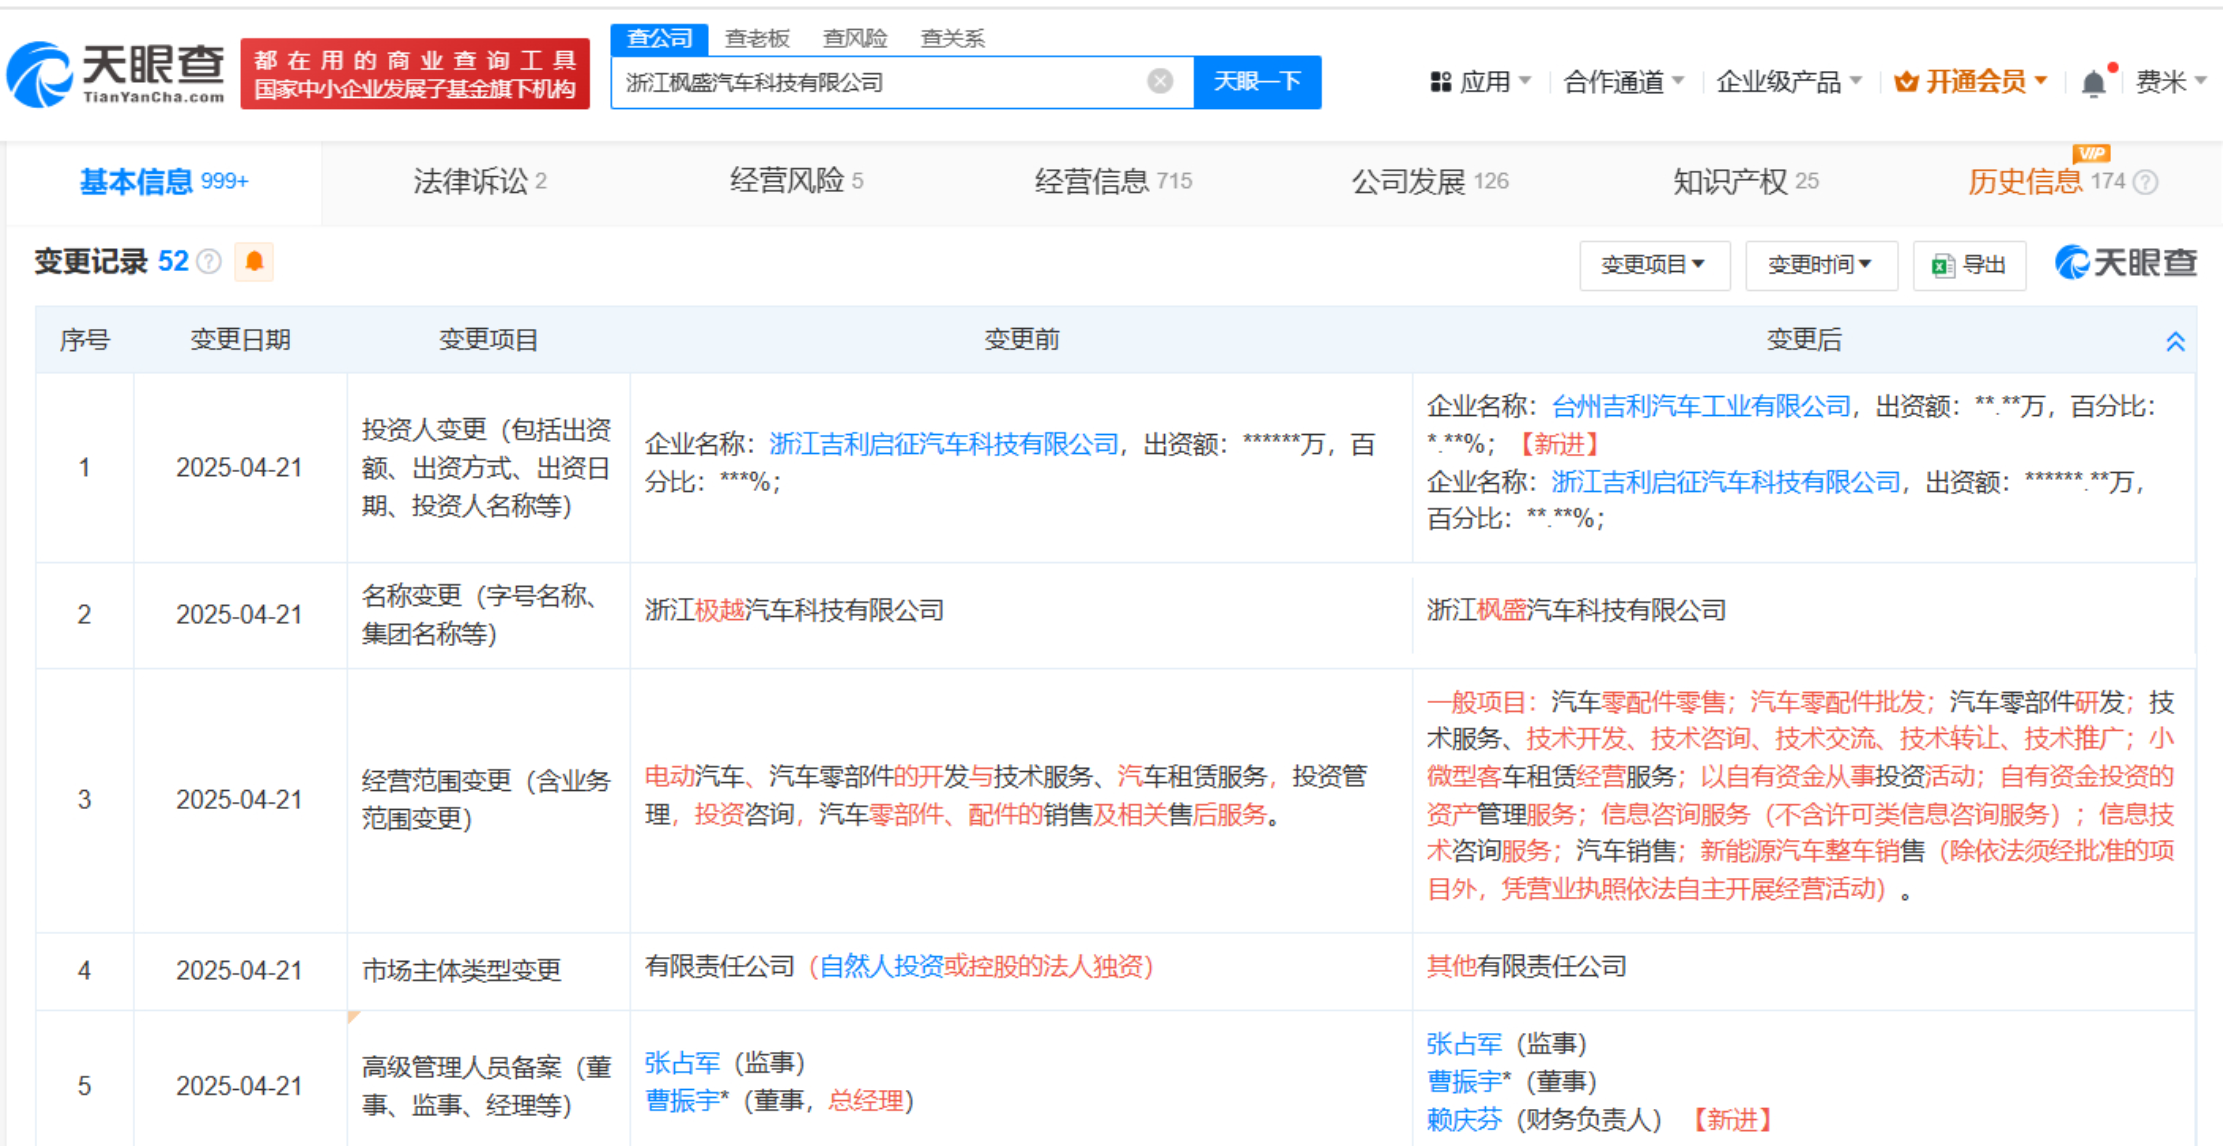Open 浙江吉利启征汽车科技有限公司 link in 变更后 column
This screenshot has height=1146, width=2223.
pos(1725,482)
